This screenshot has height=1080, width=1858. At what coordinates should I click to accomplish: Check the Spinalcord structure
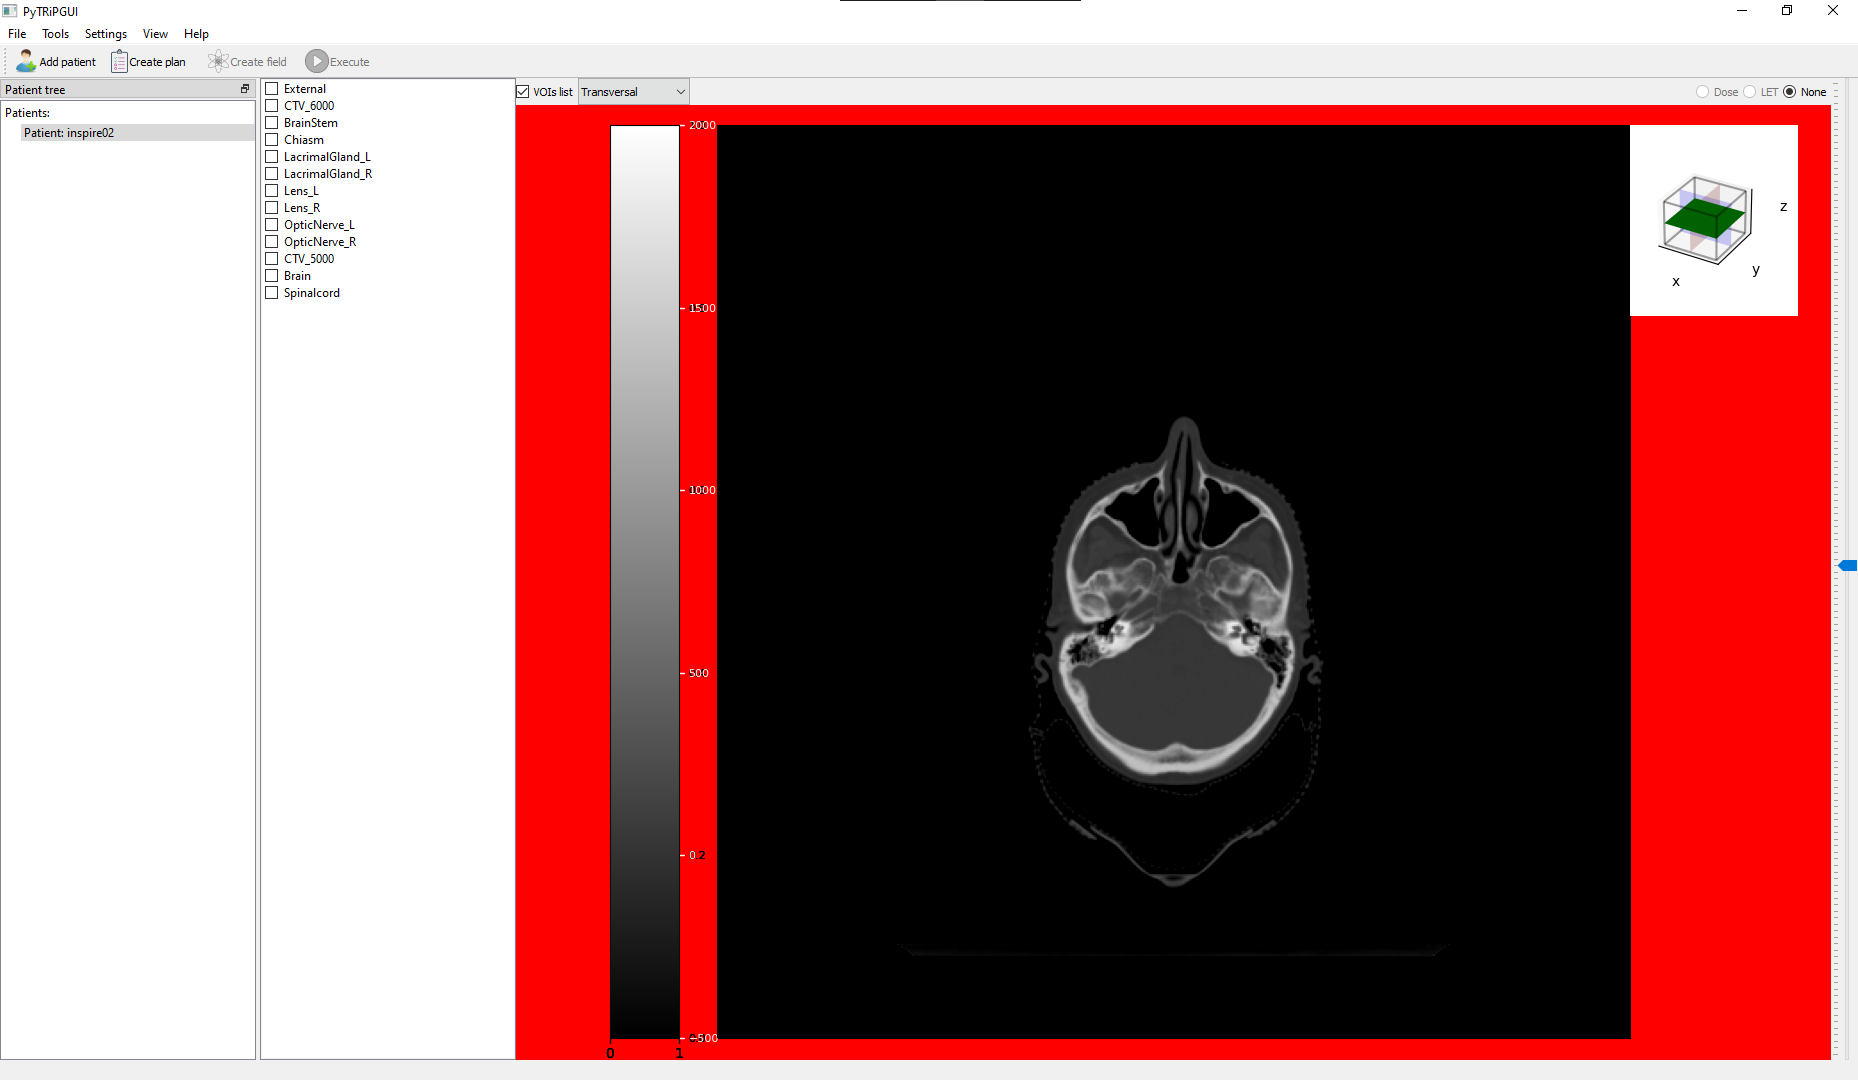271,292
